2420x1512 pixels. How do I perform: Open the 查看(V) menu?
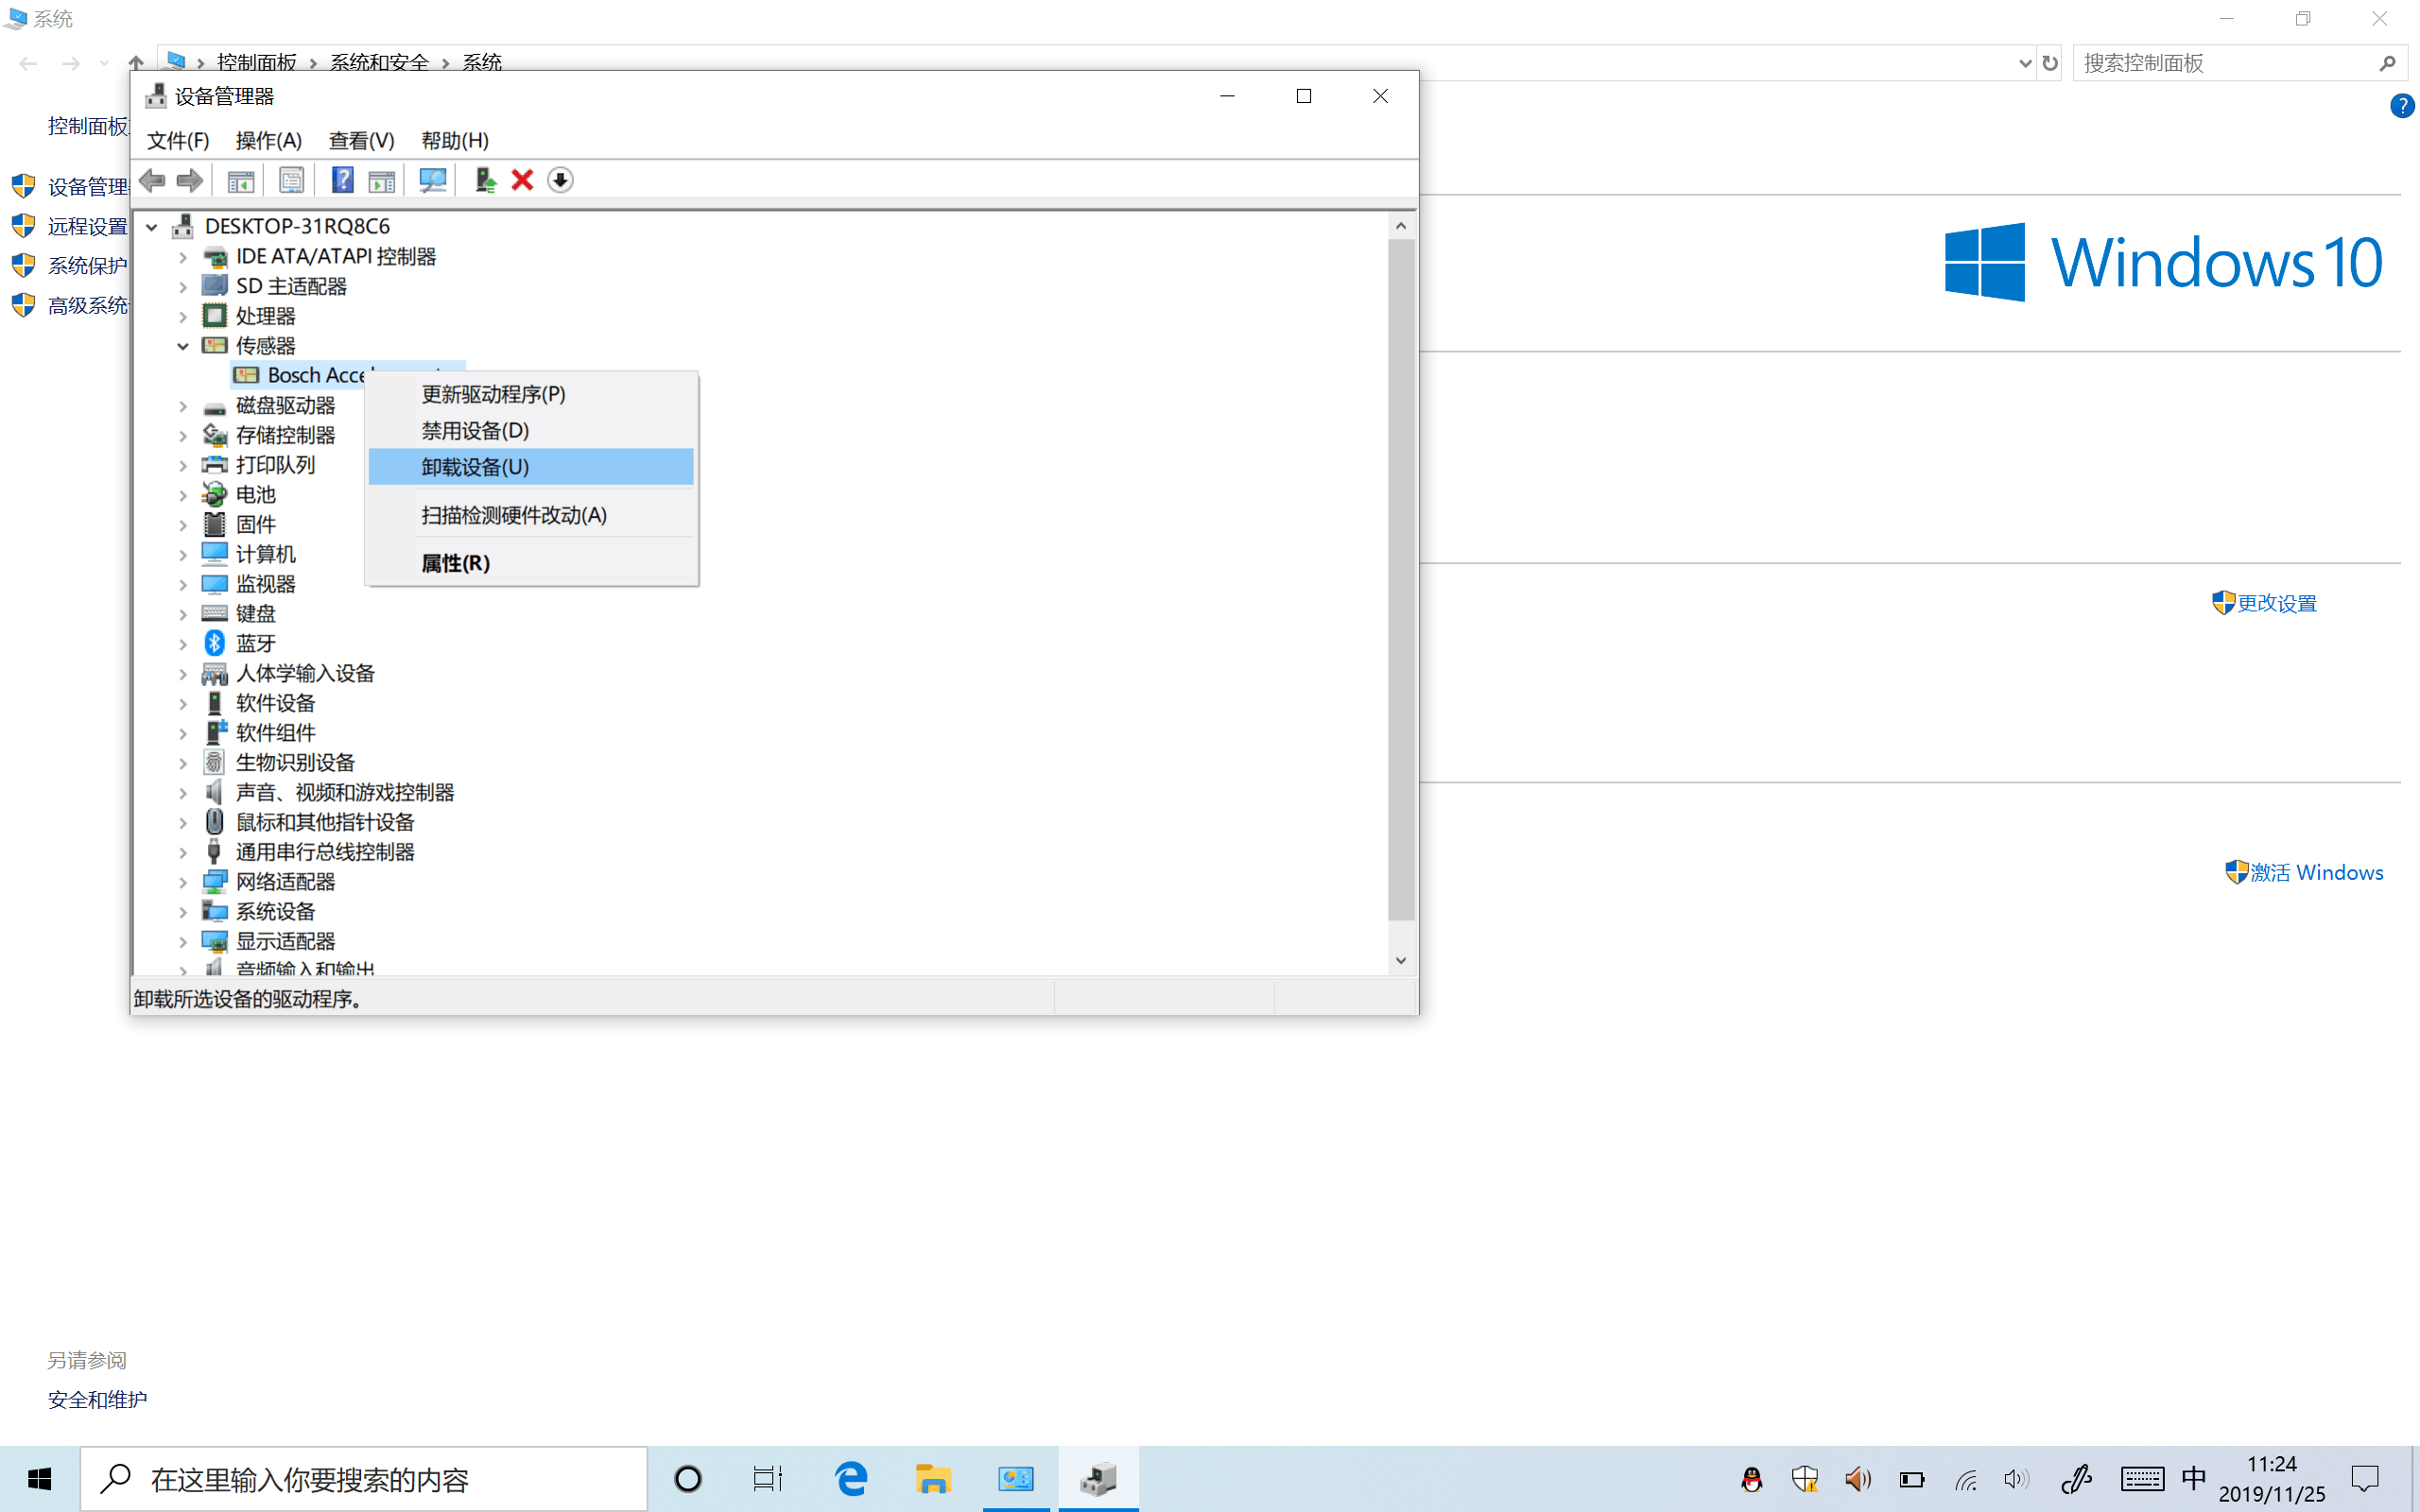361,141
